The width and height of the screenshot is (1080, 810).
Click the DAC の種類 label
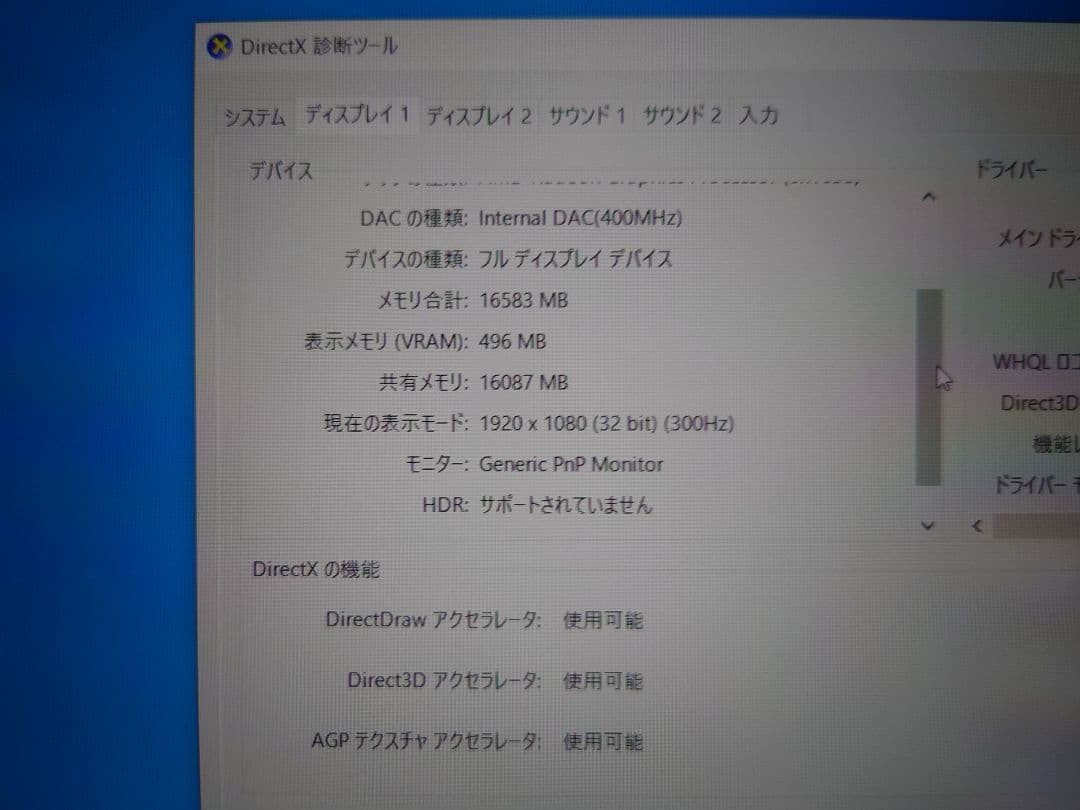point(414,218)
